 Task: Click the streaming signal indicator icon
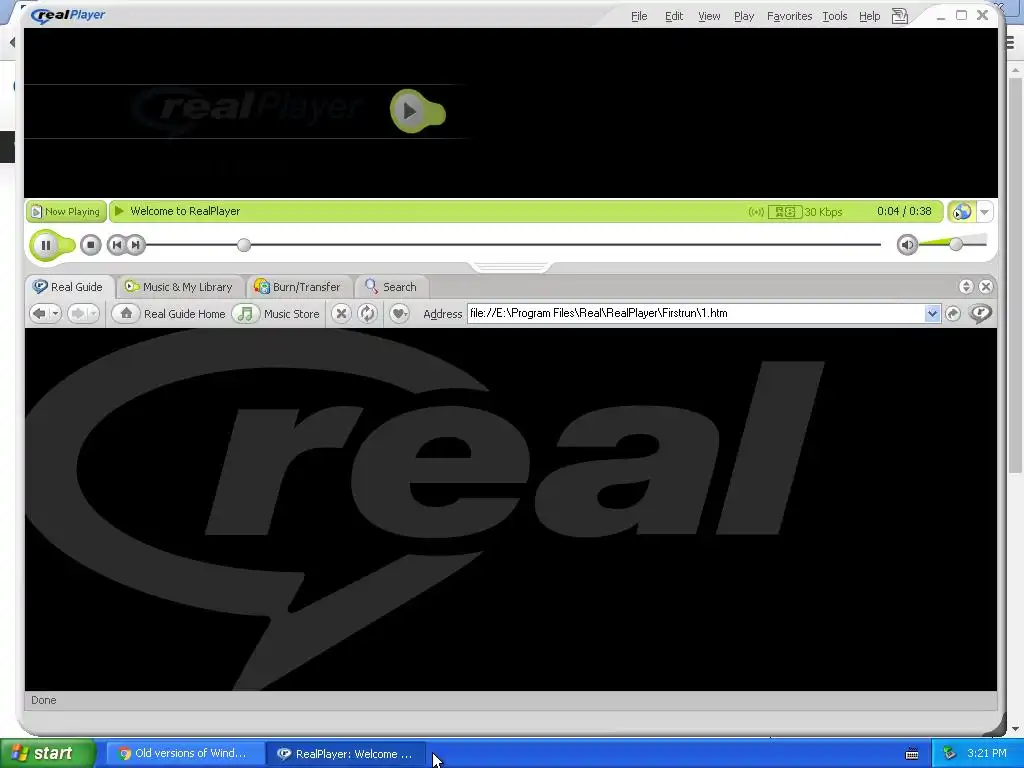(x=756, y=212)
